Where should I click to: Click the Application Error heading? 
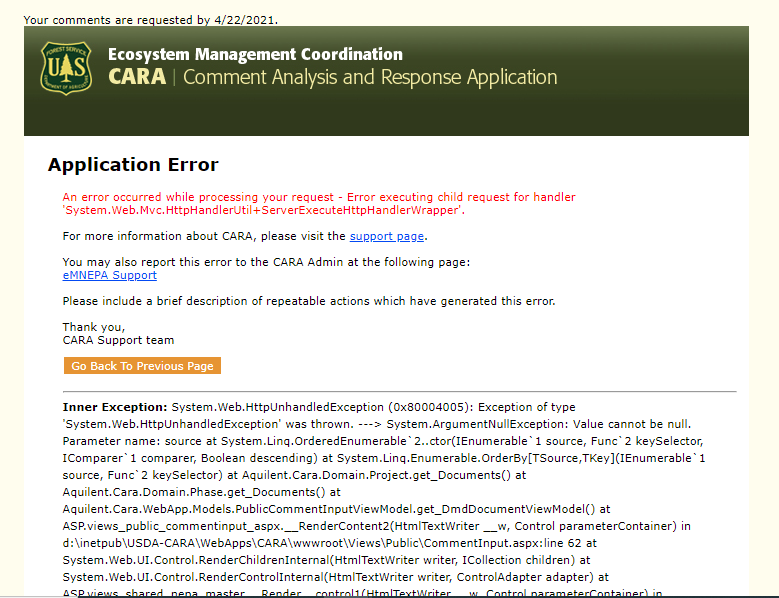[133, 164]
